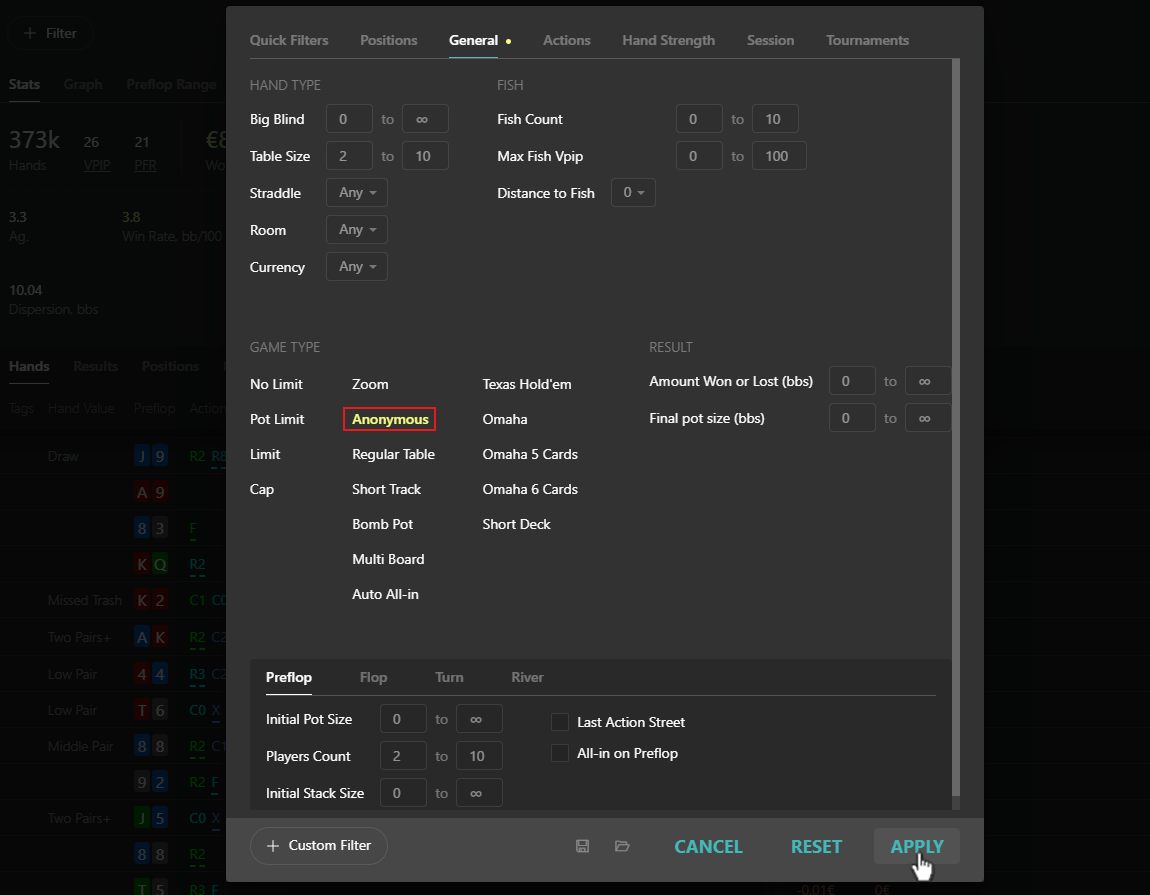Click the Players Count minimum field
The image size is (1150, 895).
403,756
